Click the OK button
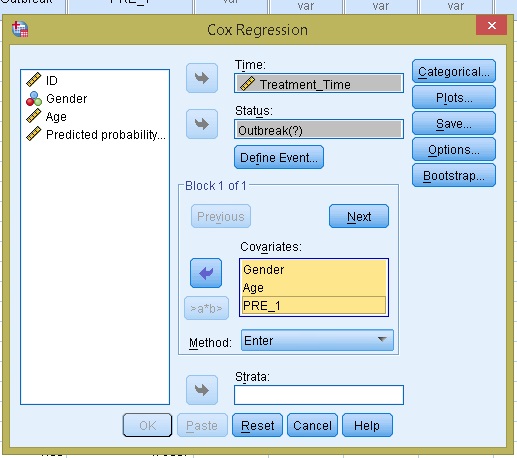The image size is (517, 458). pyautogui.click(x=147, y=425)
